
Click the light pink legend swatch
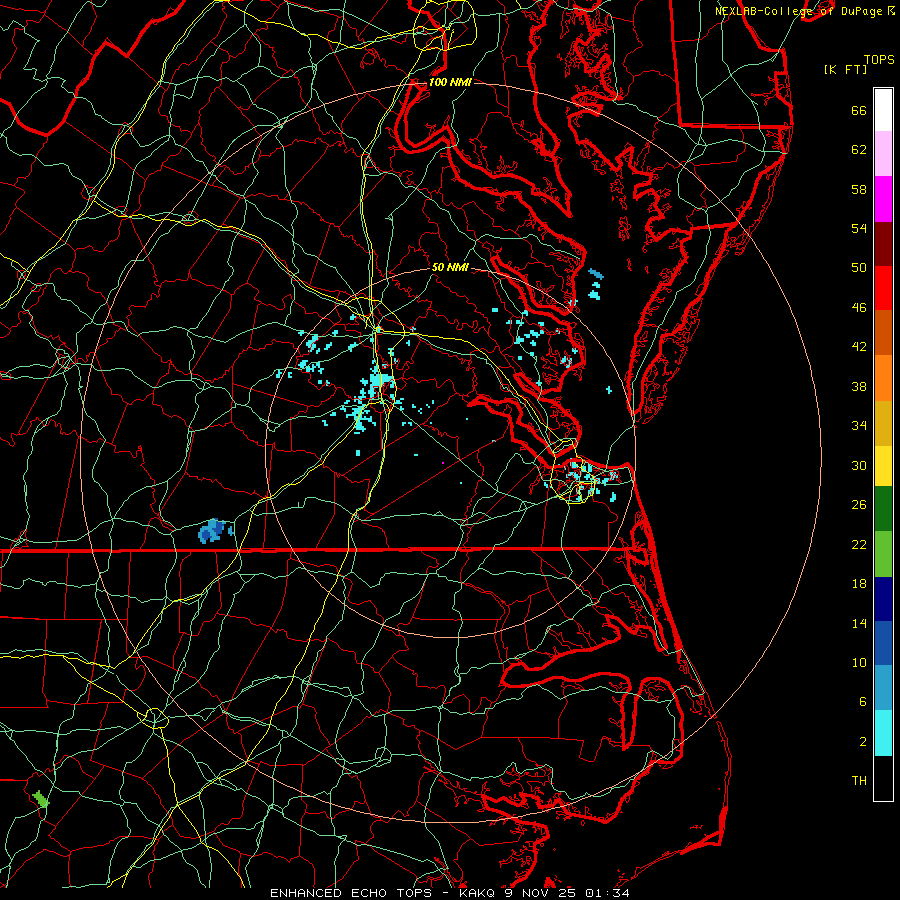point(883,154)
